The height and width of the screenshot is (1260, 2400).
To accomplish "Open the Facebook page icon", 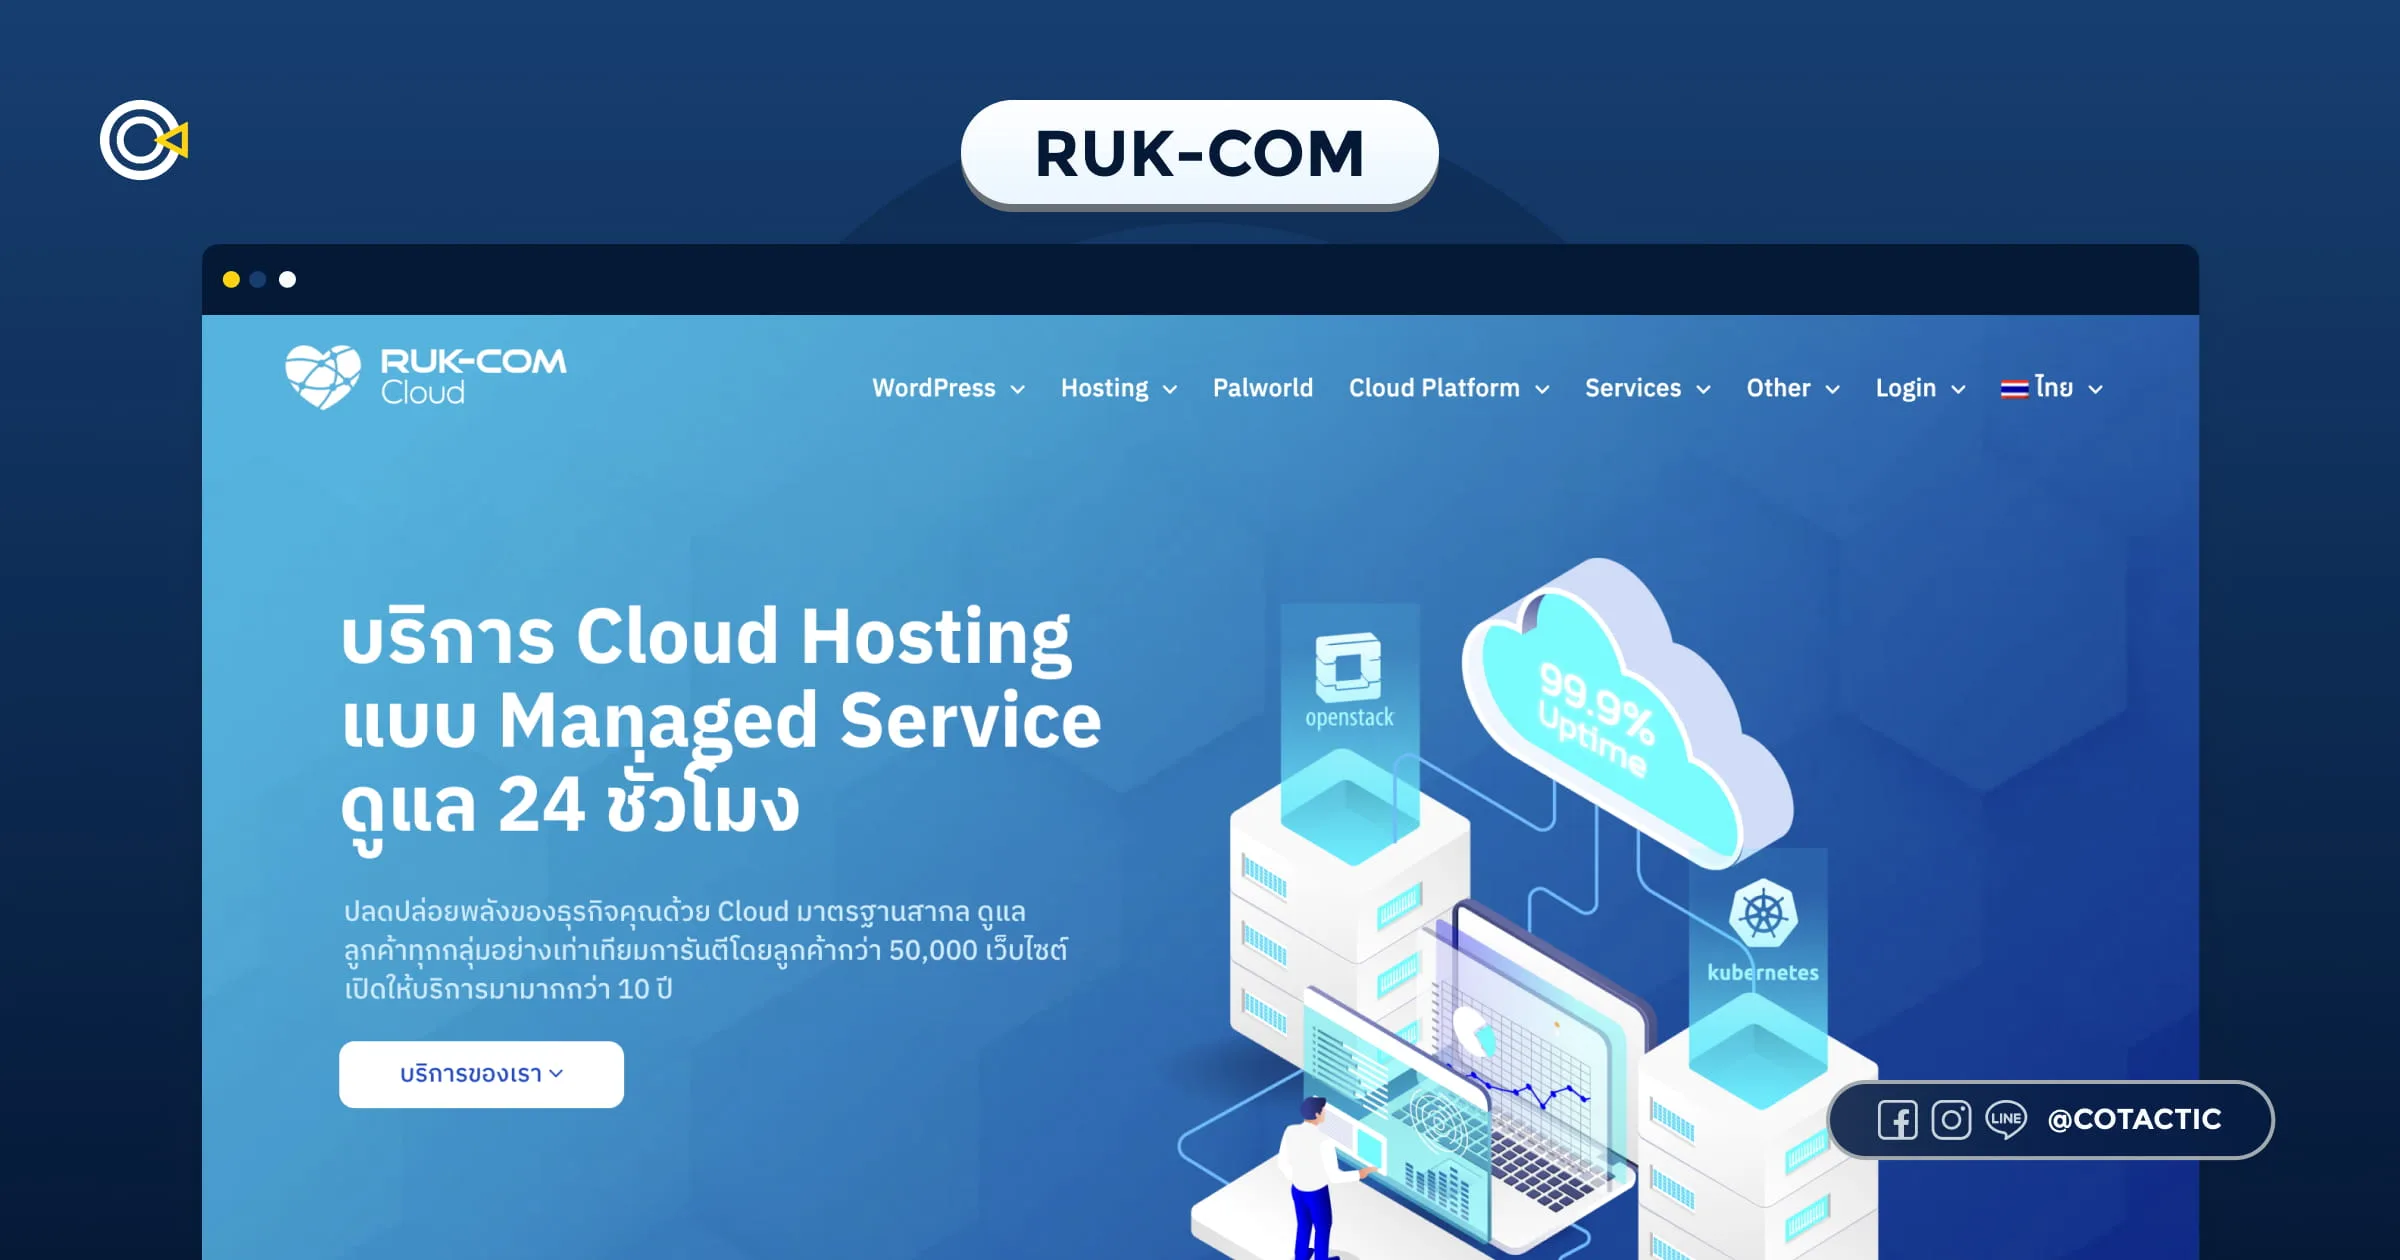I will point(1896,1120).
